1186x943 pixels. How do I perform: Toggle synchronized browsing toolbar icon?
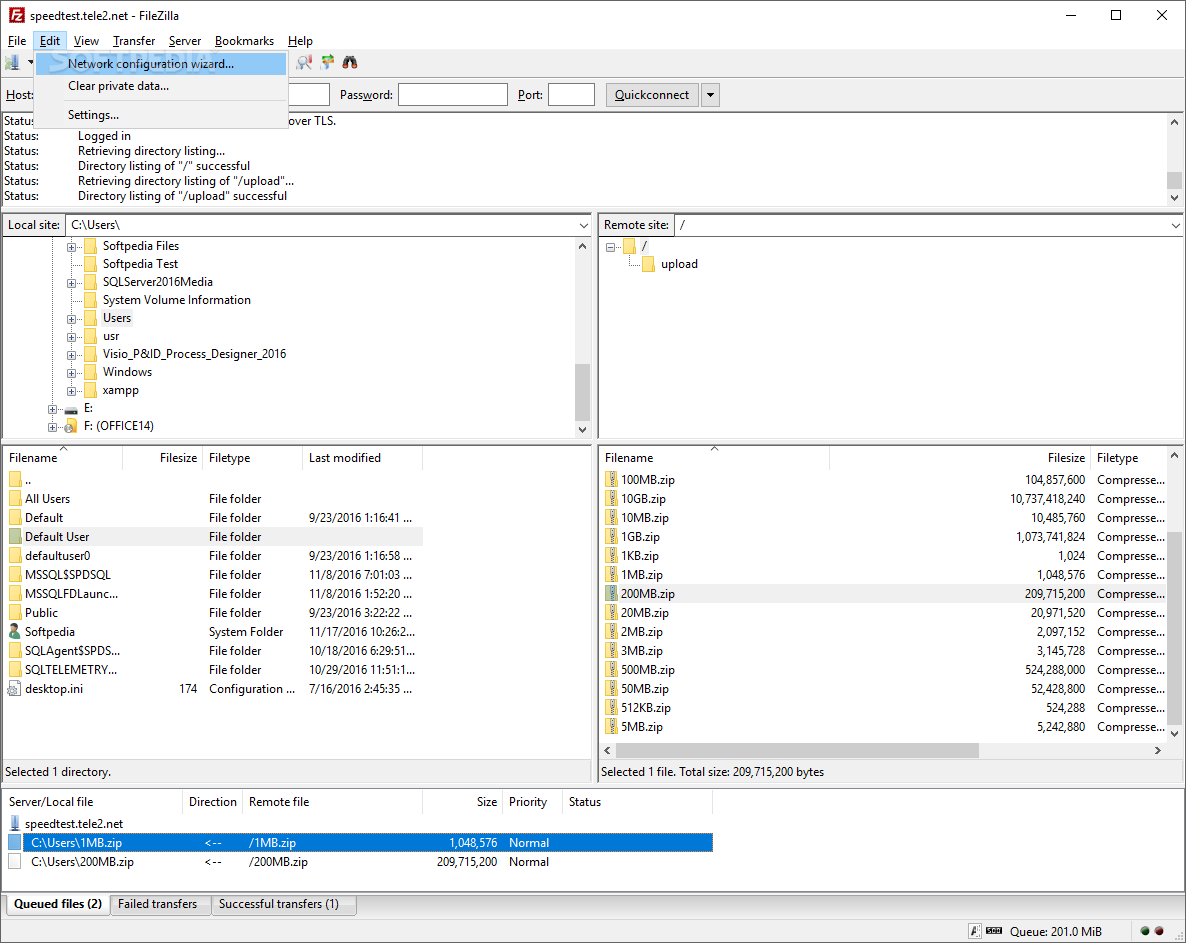(x=328, y=63)
